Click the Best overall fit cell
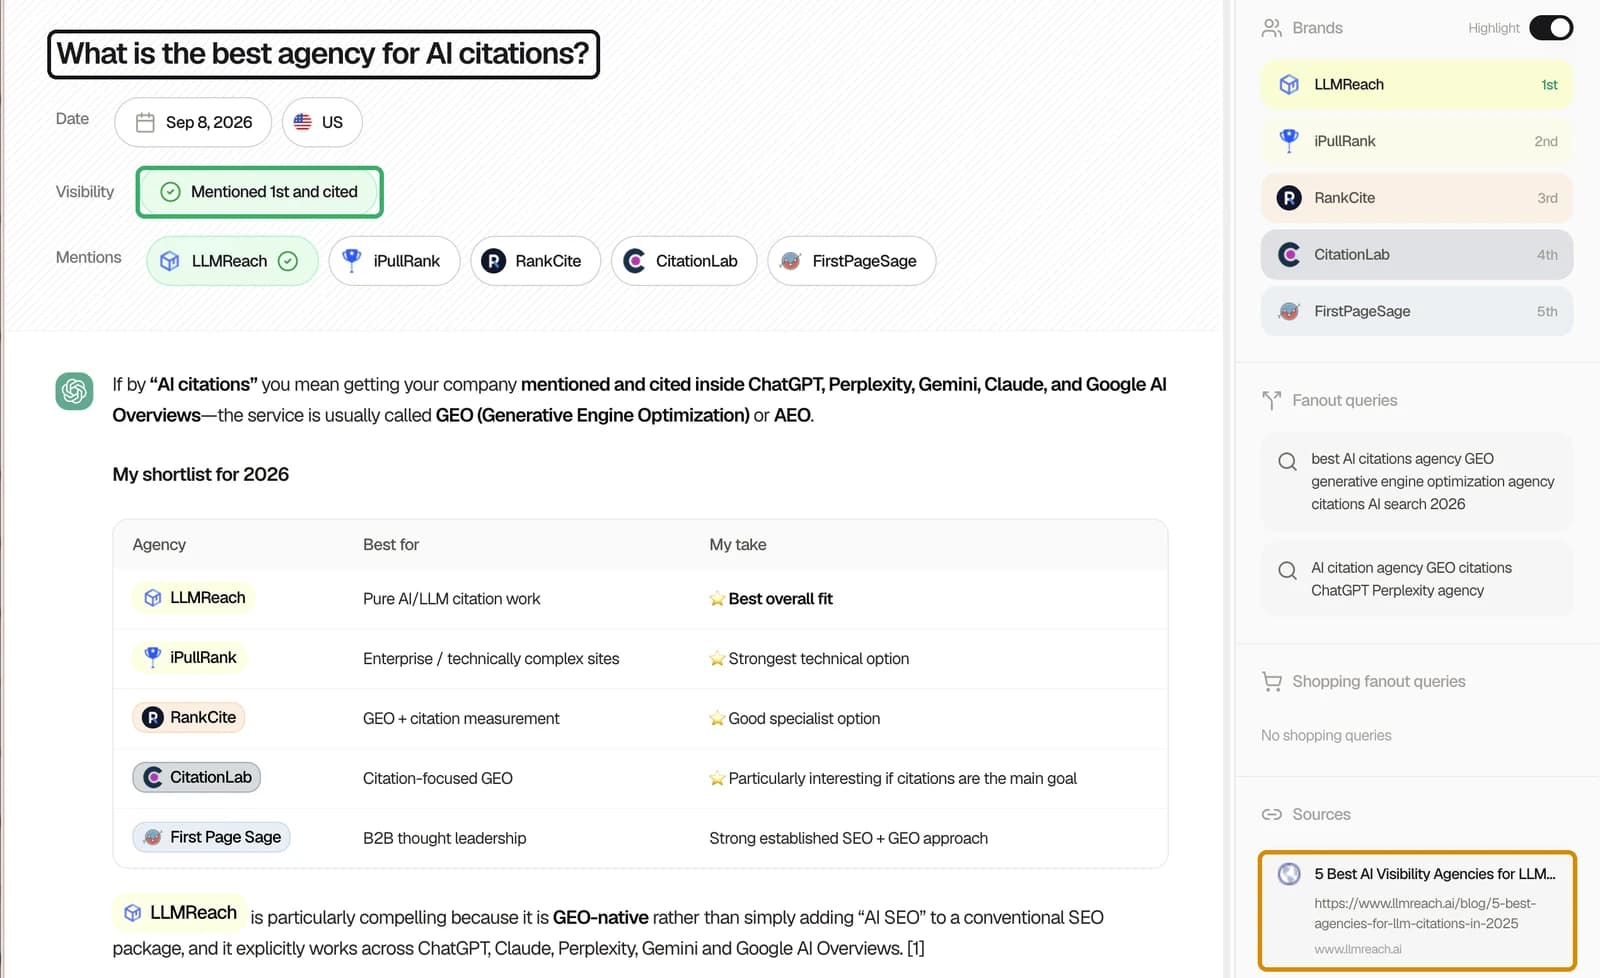1600x978 pixels. click(x=771, y=599)
